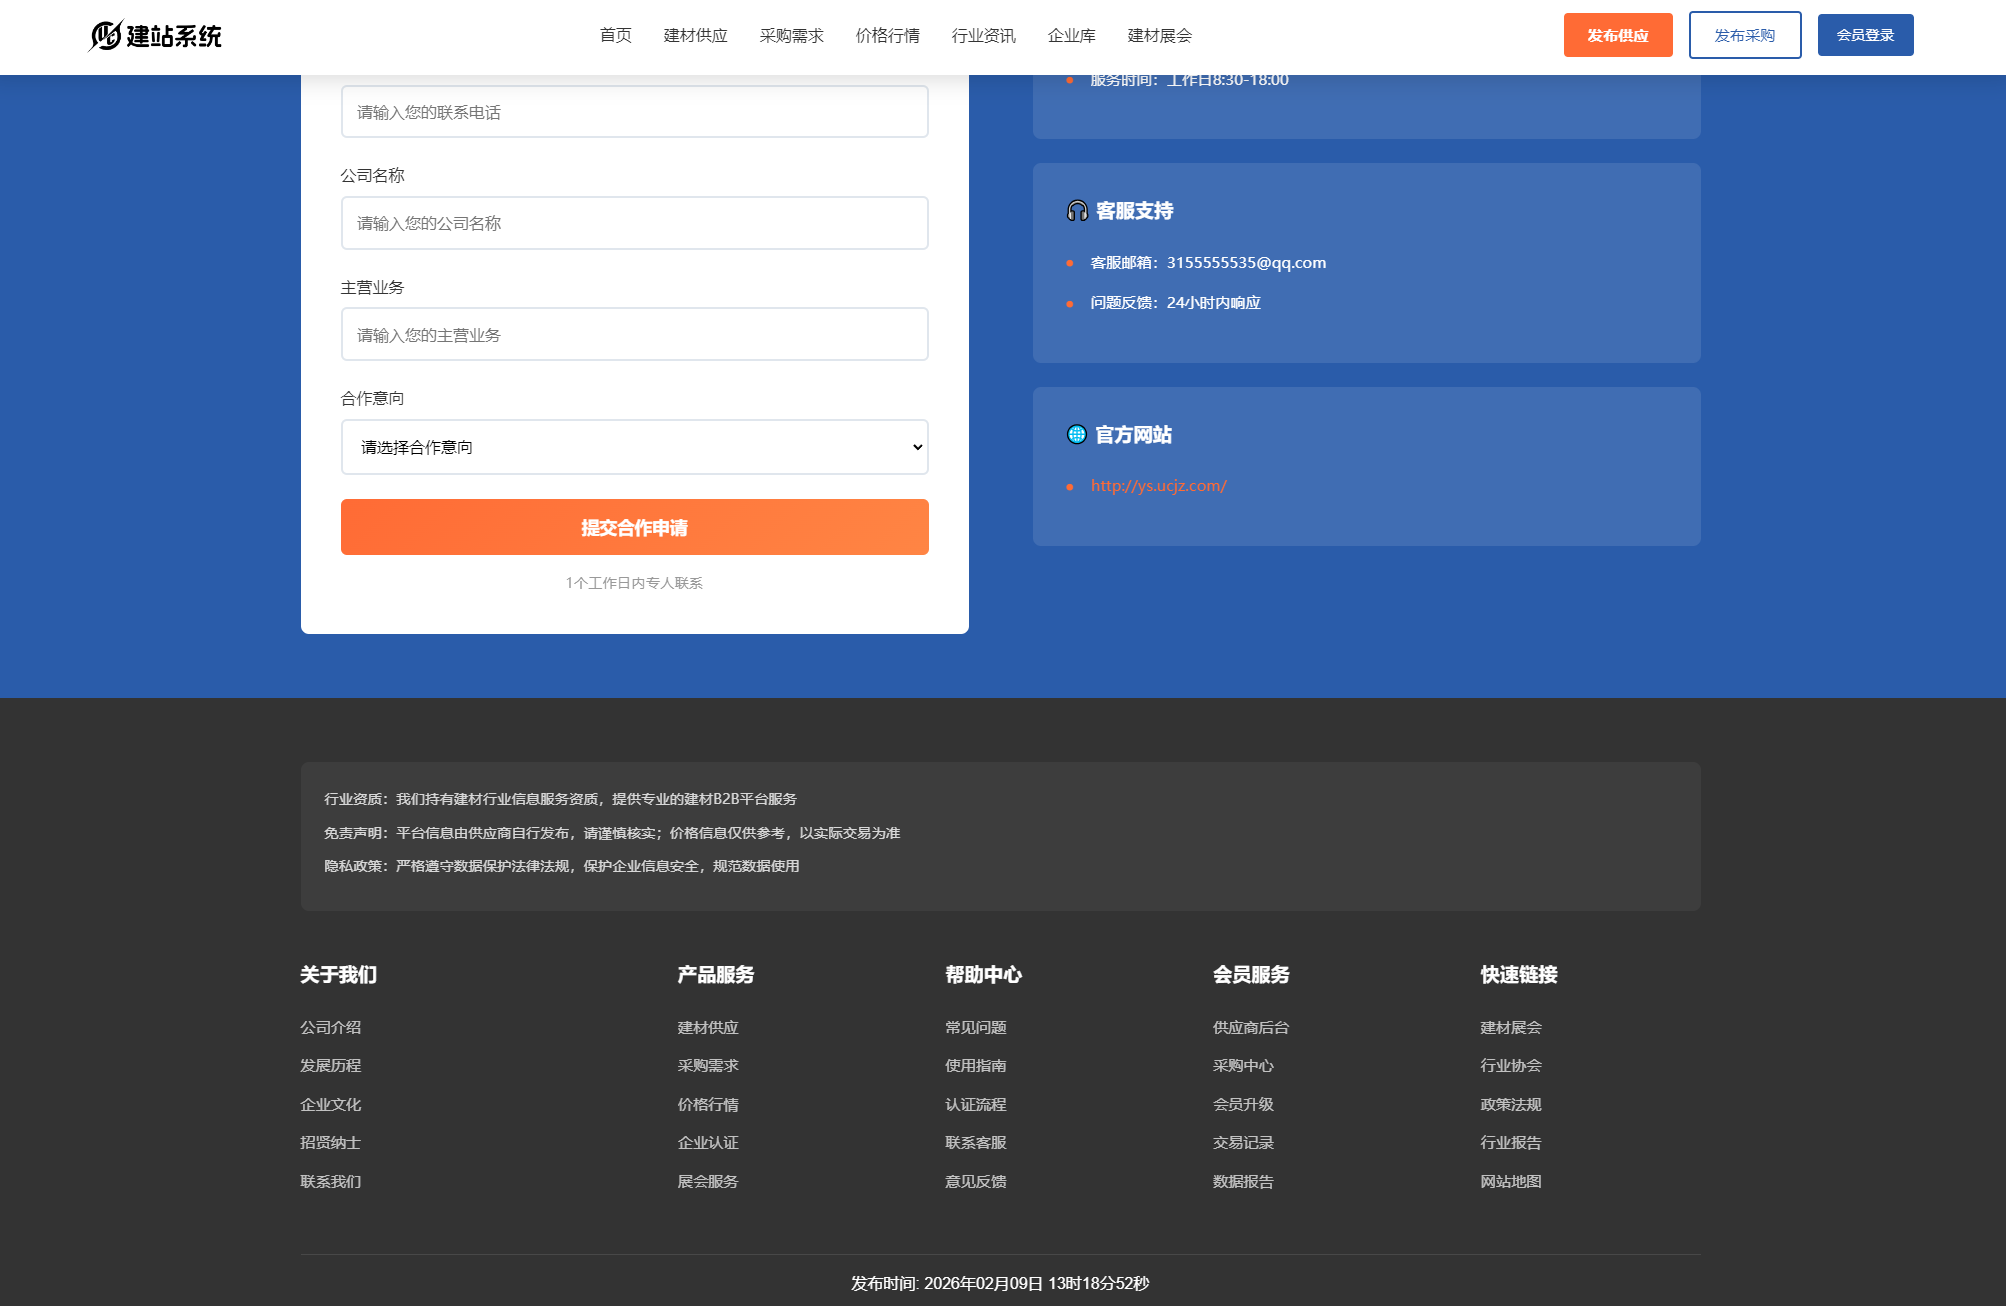Screen dimensions: 2006x1306
Task: Click into the 公司名称 input field
Action: pos(634,223)
